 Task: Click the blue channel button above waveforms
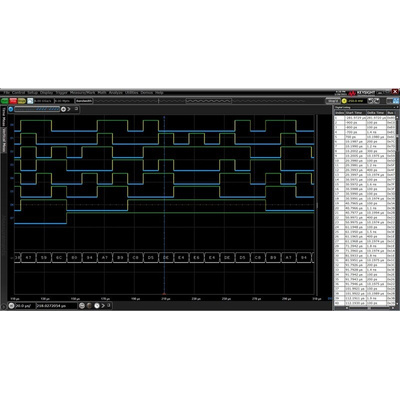coord(11,109)
